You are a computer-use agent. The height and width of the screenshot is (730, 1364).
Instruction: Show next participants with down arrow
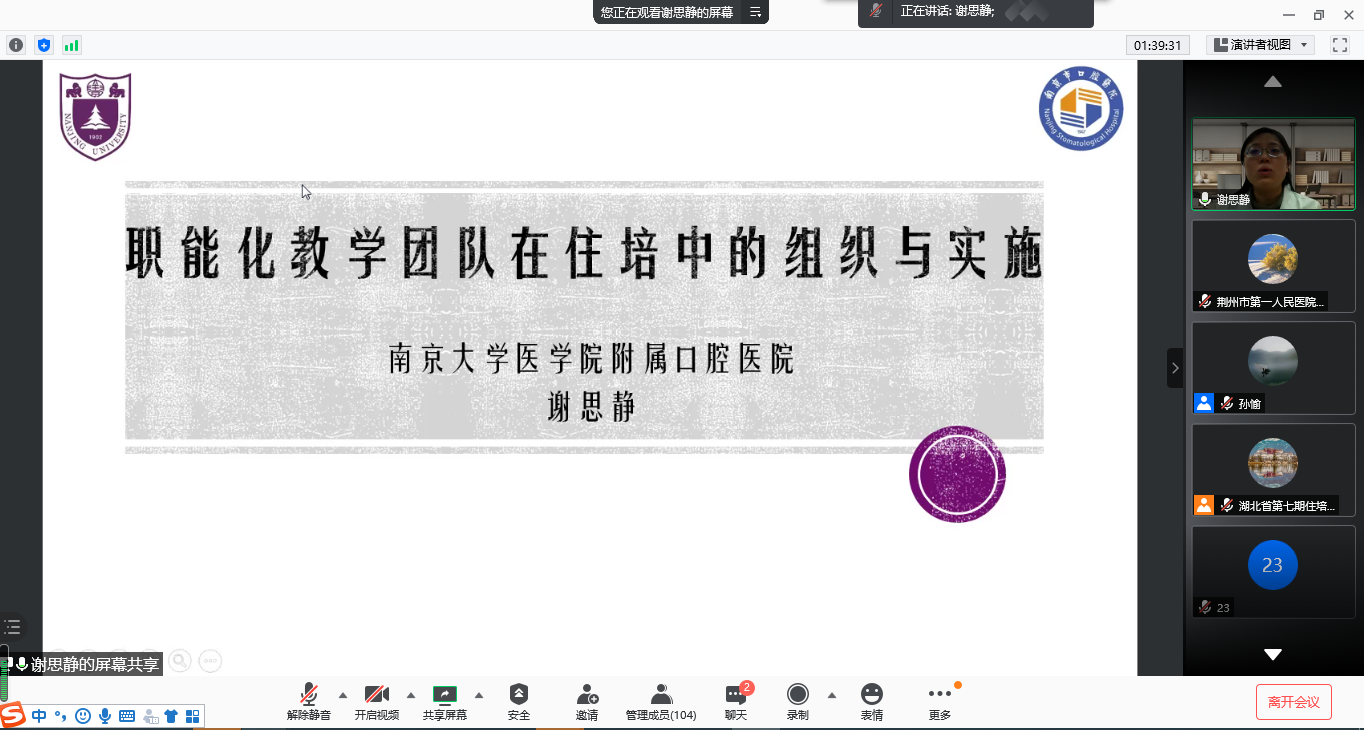tap(1273, 655)
